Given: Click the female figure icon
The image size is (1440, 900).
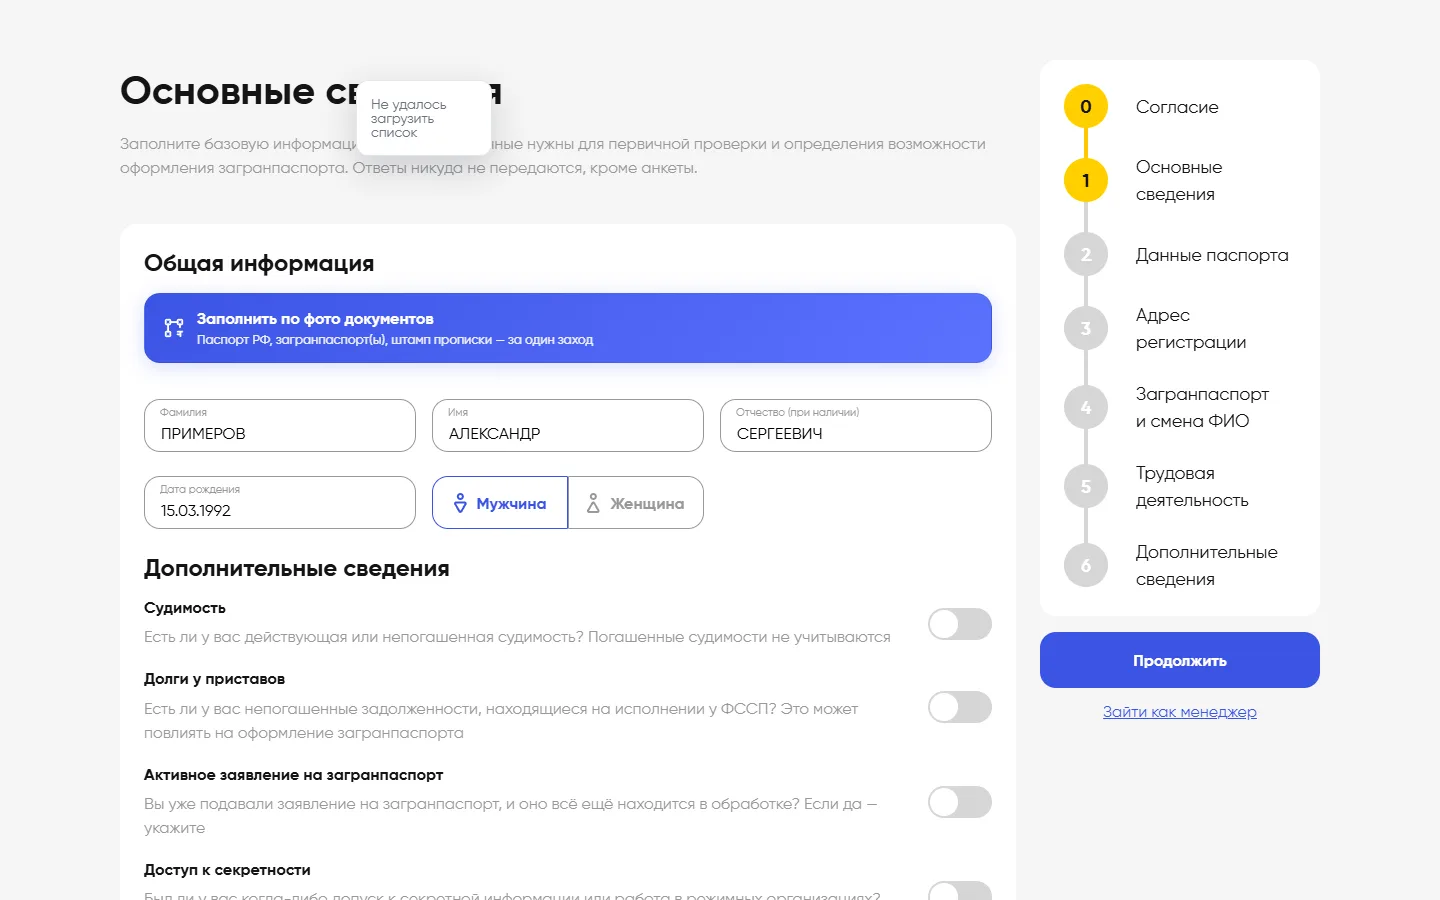Looking at the screenshot, I should coord(593,503).
